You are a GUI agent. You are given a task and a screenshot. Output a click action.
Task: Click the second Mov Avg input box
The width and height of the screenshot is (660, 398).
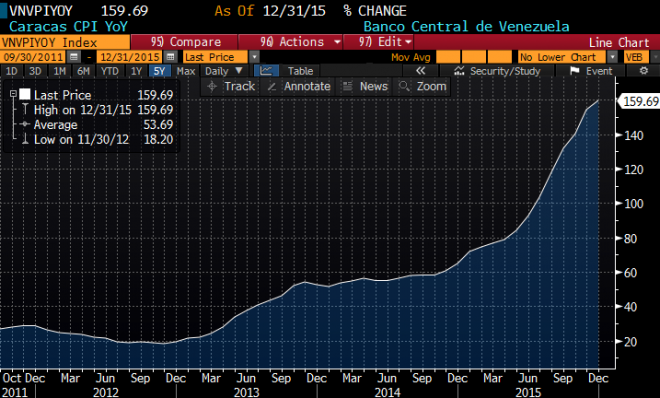click(x=474, y=57)
